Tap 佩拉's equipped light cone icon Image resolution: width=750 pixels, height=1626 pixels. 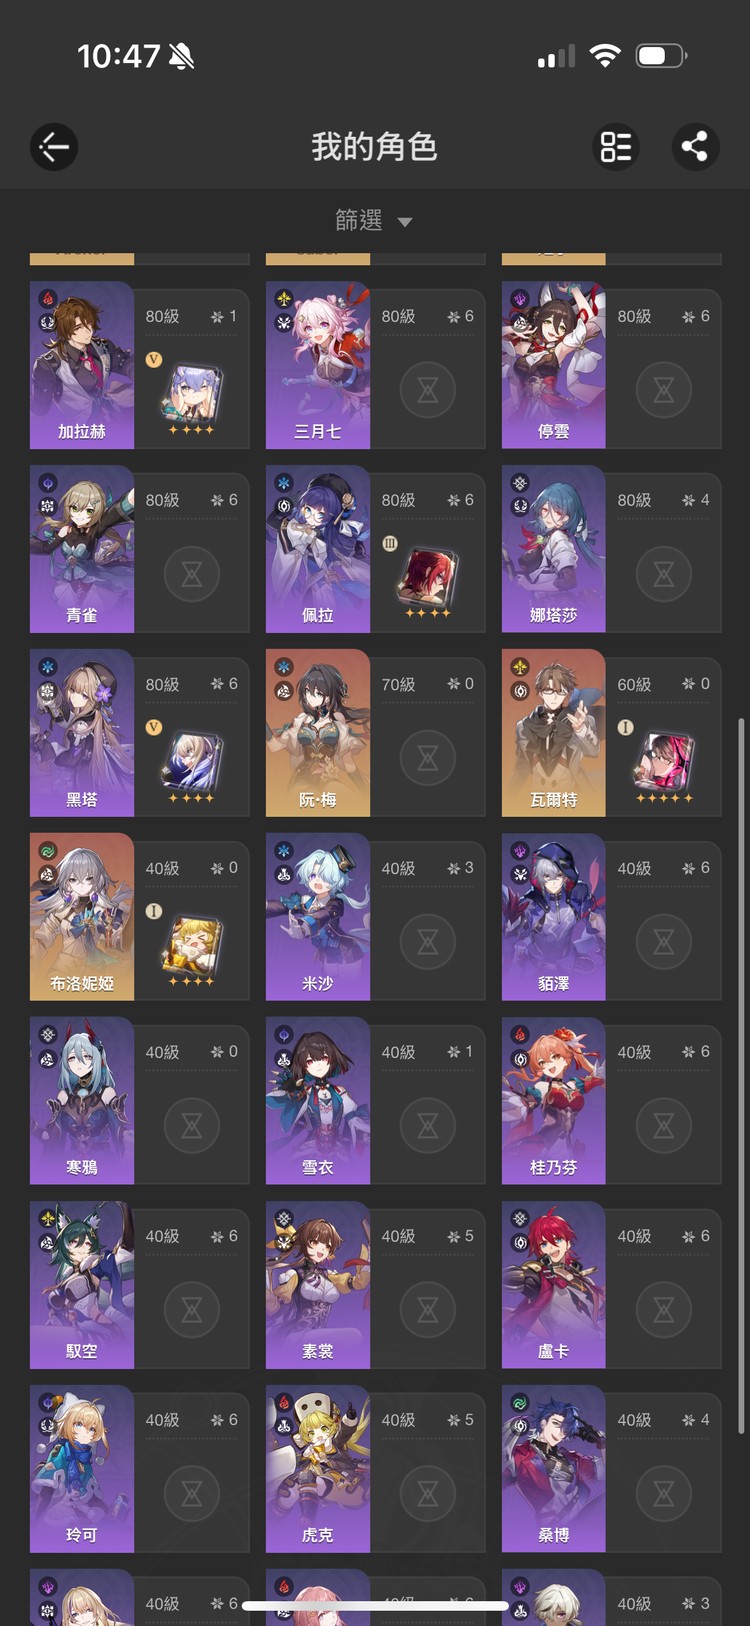pos(427,578)
